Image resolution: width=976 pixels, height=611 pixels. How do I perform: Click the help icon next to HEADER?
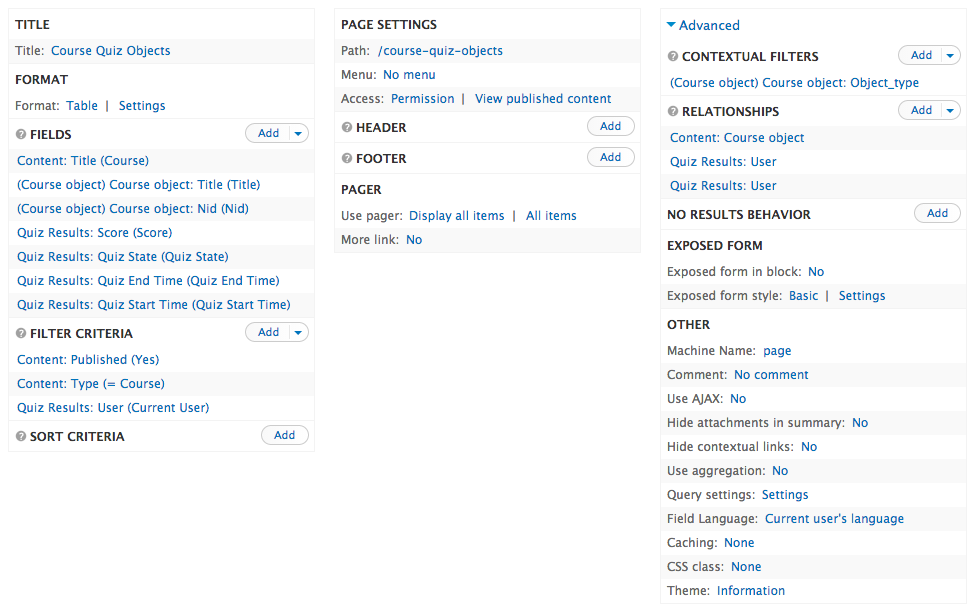point(347,128)
